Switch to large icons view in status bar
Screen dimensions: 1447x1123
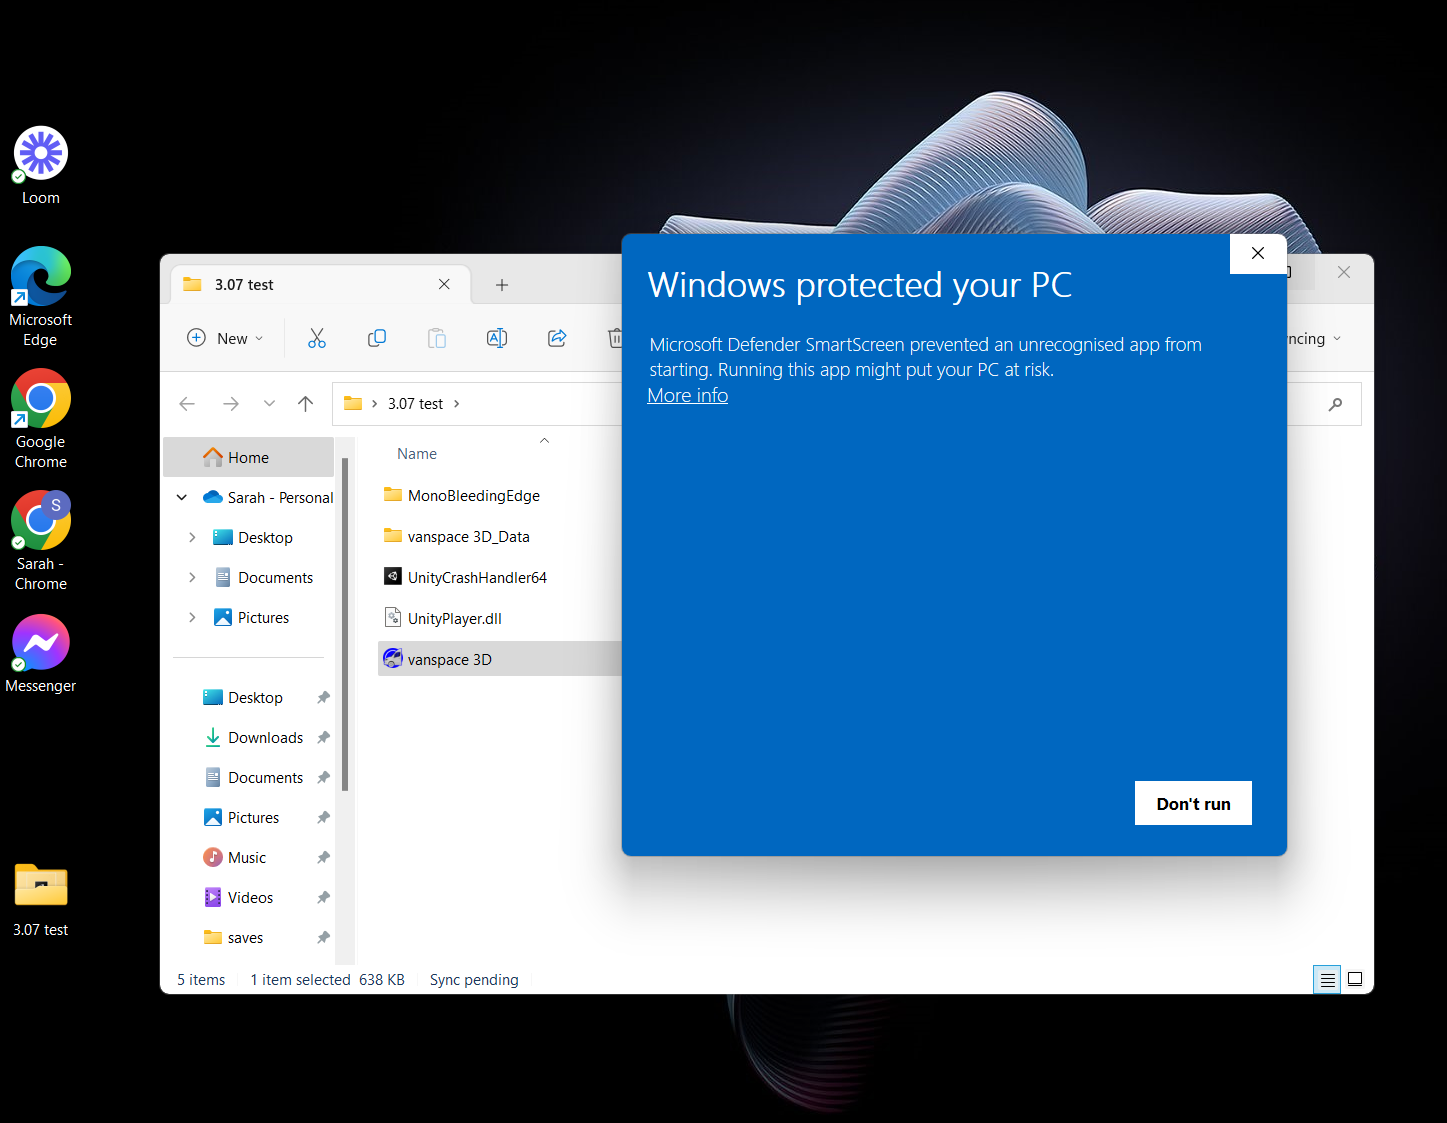pyautogui.click(x=1355, y=979)
